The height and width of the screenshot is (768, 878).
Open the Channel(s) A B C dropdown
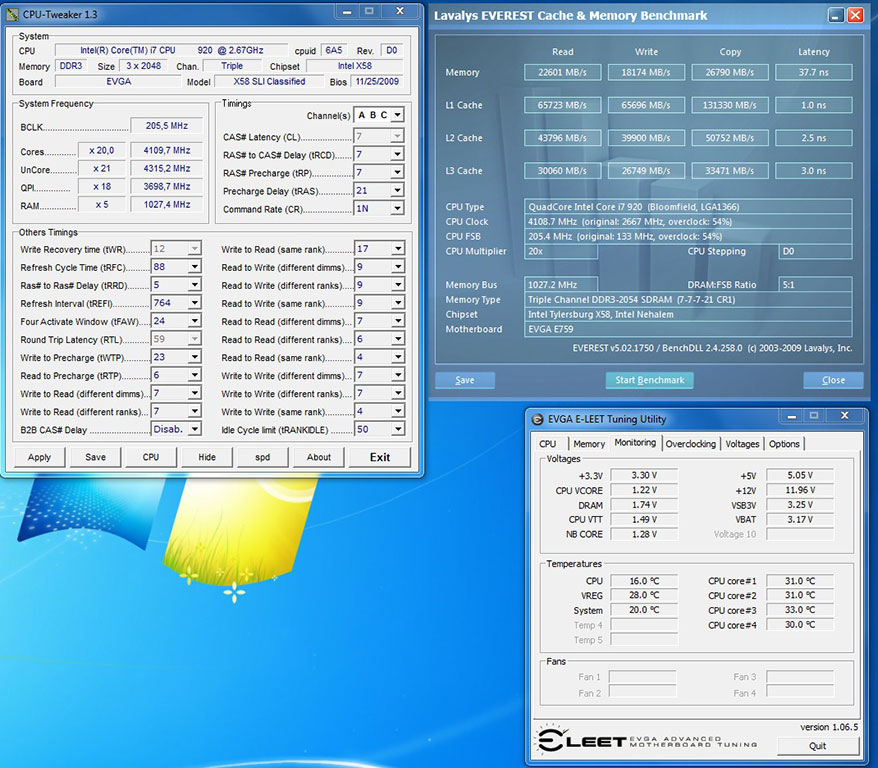coord(397,115)
